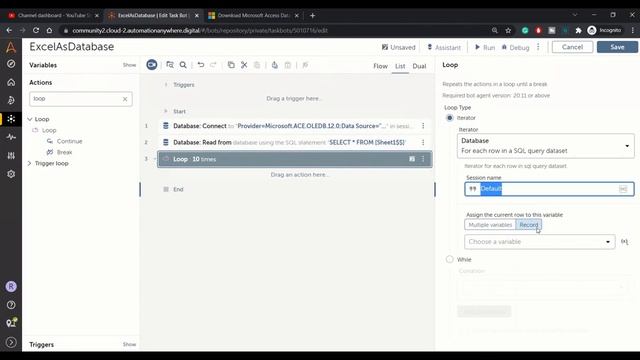Screen dimensions: 640x360
Task: Open more options for Database: Connect row
Action: [x=423, y=126]
